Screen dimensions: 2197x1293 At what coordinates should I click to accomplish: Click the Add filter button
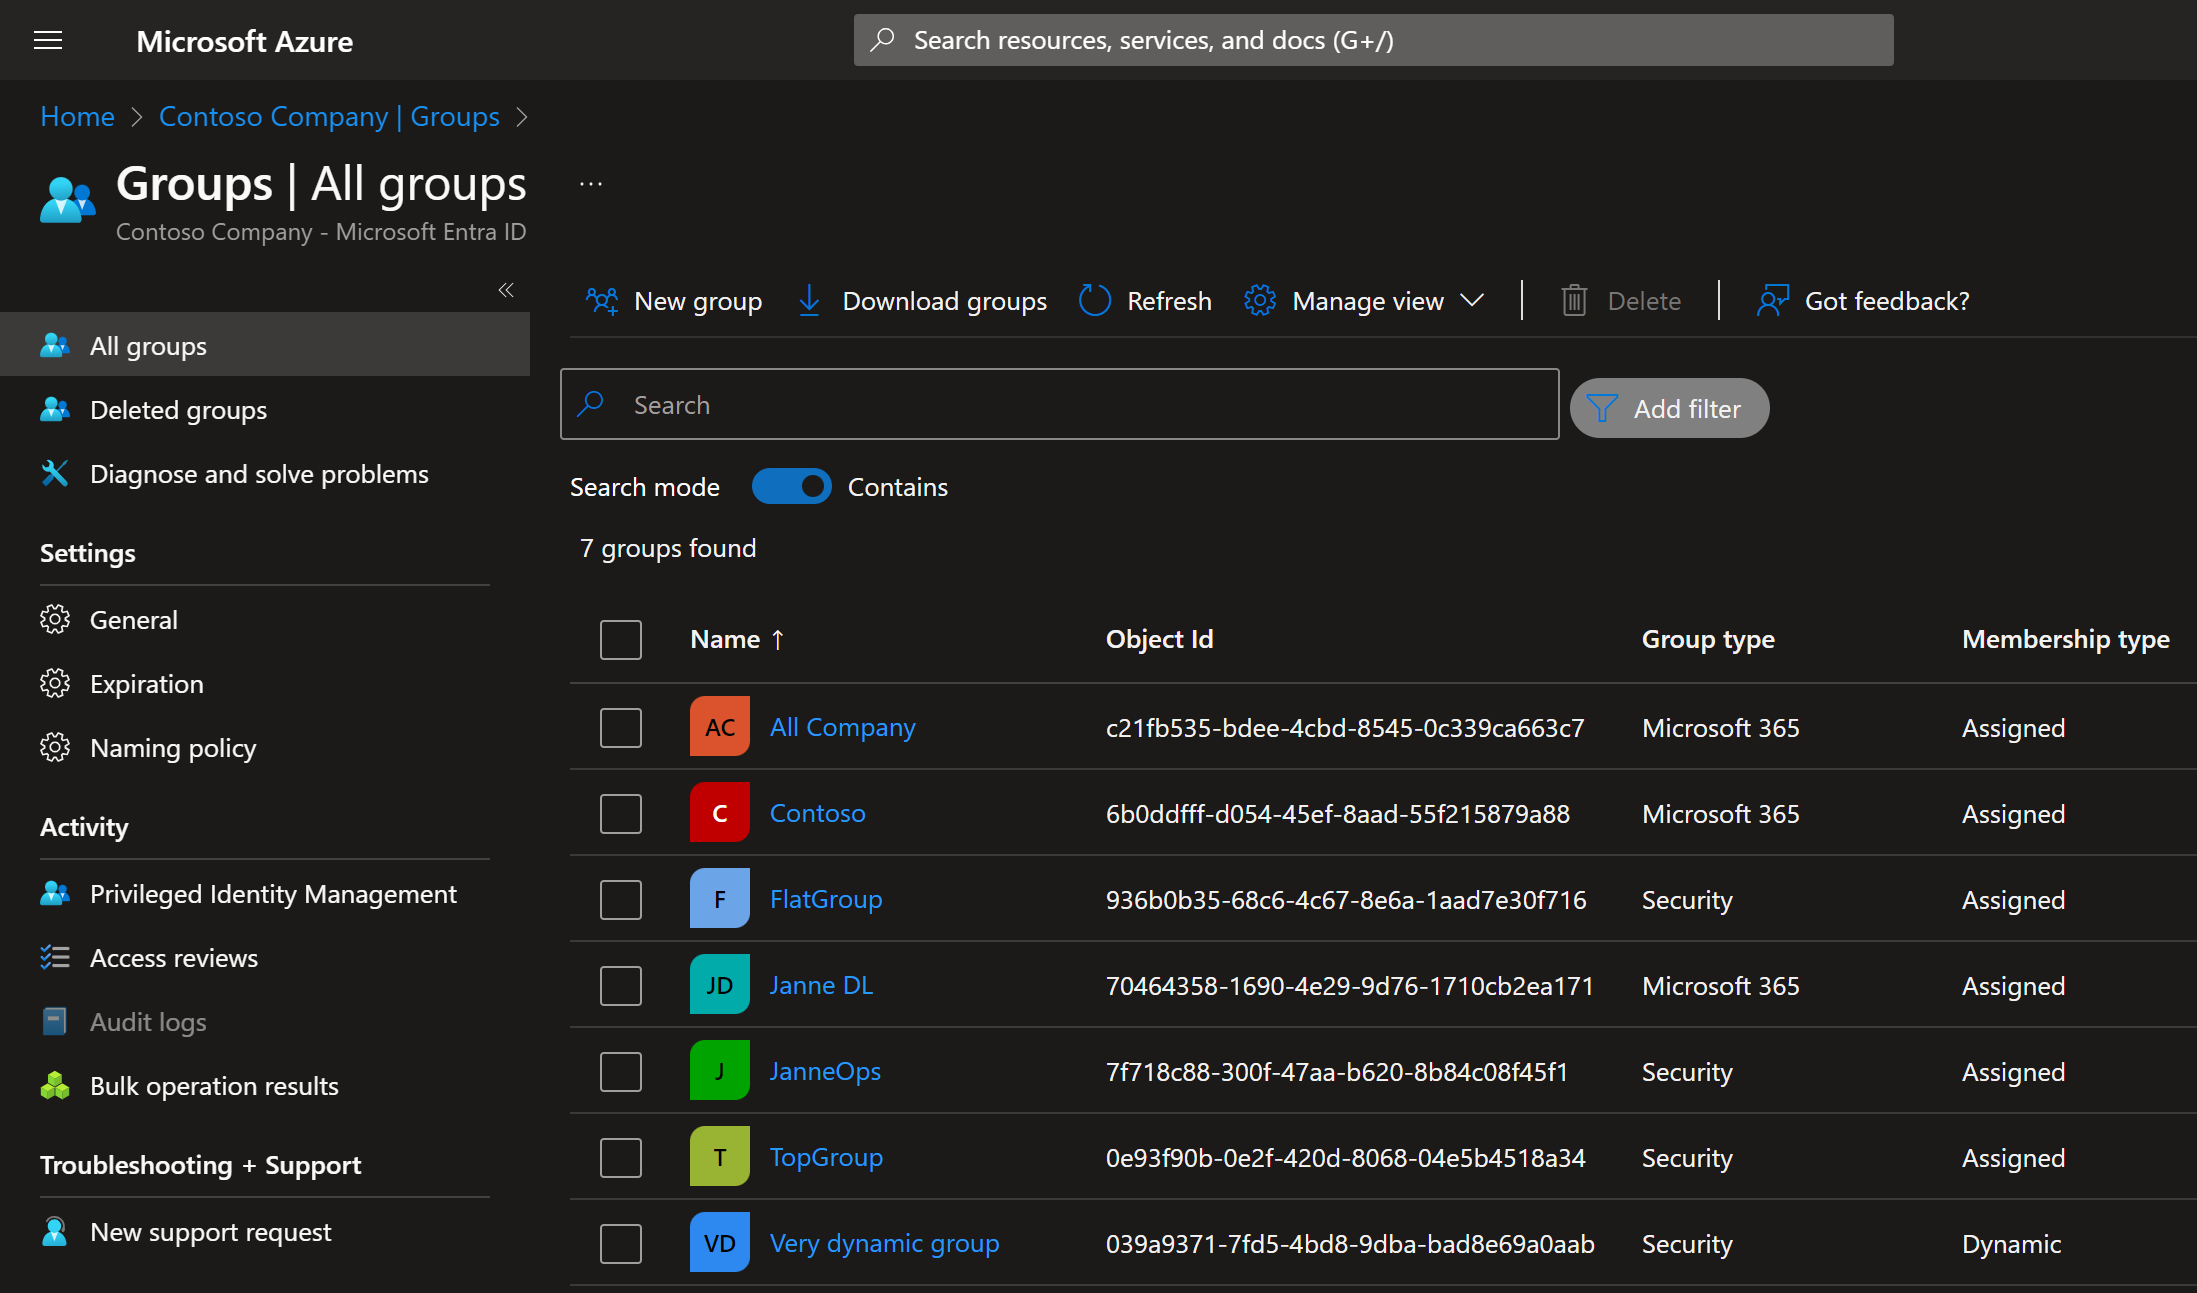1669,408
